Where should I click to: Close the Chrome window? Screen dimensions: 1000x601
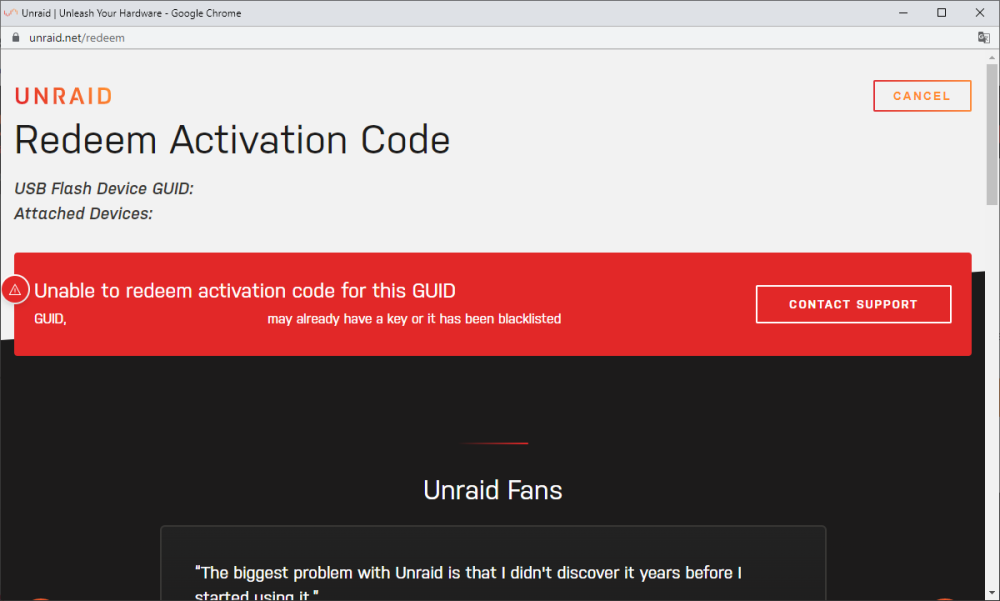tap(980, 13)
